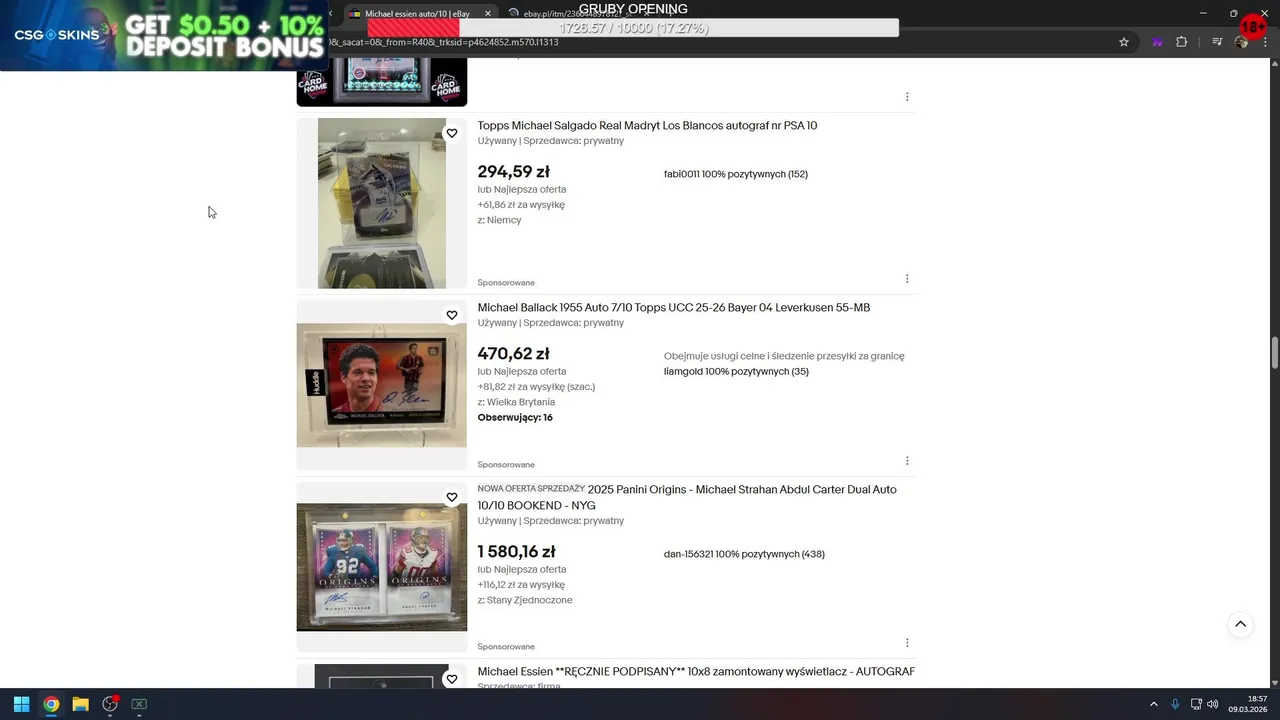Open Chrome from the taskbar
Image resolution: width=1280 pixels, height=720 pixels.
(51, 704)
